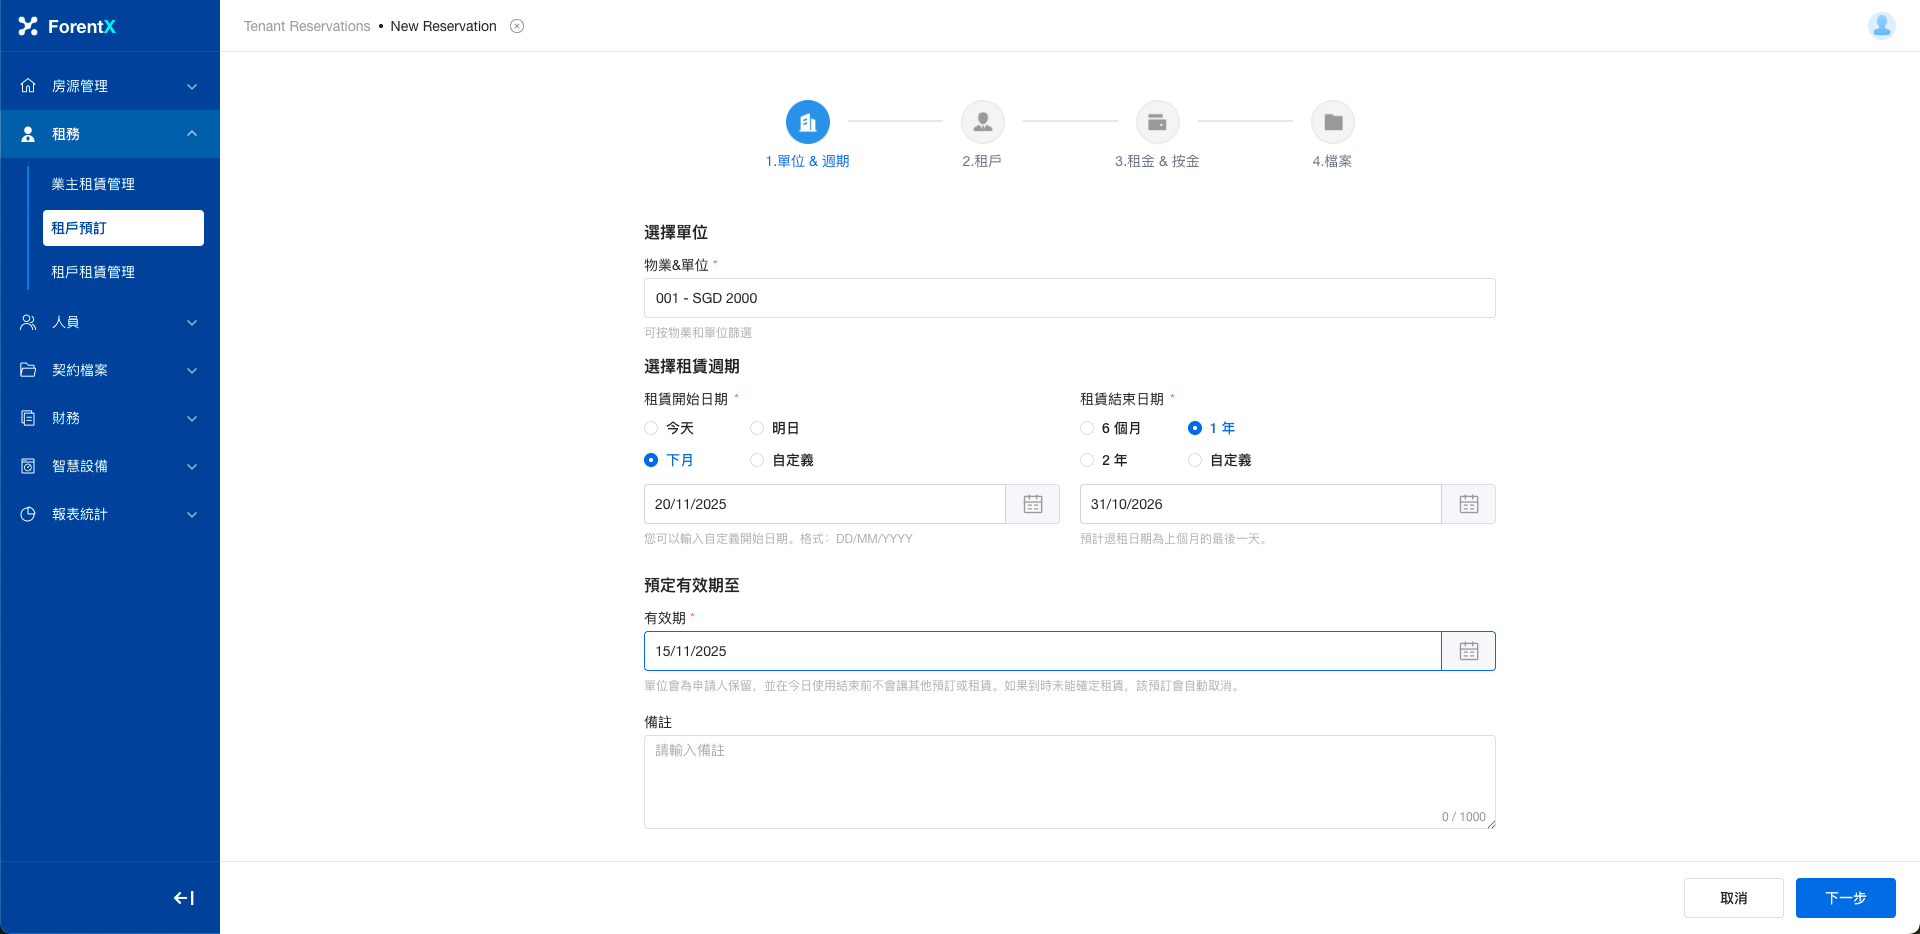Viewport: 1920px width, 934px height.
Task: Open the 物業&單位 selection field
Action: point(1069,298)
